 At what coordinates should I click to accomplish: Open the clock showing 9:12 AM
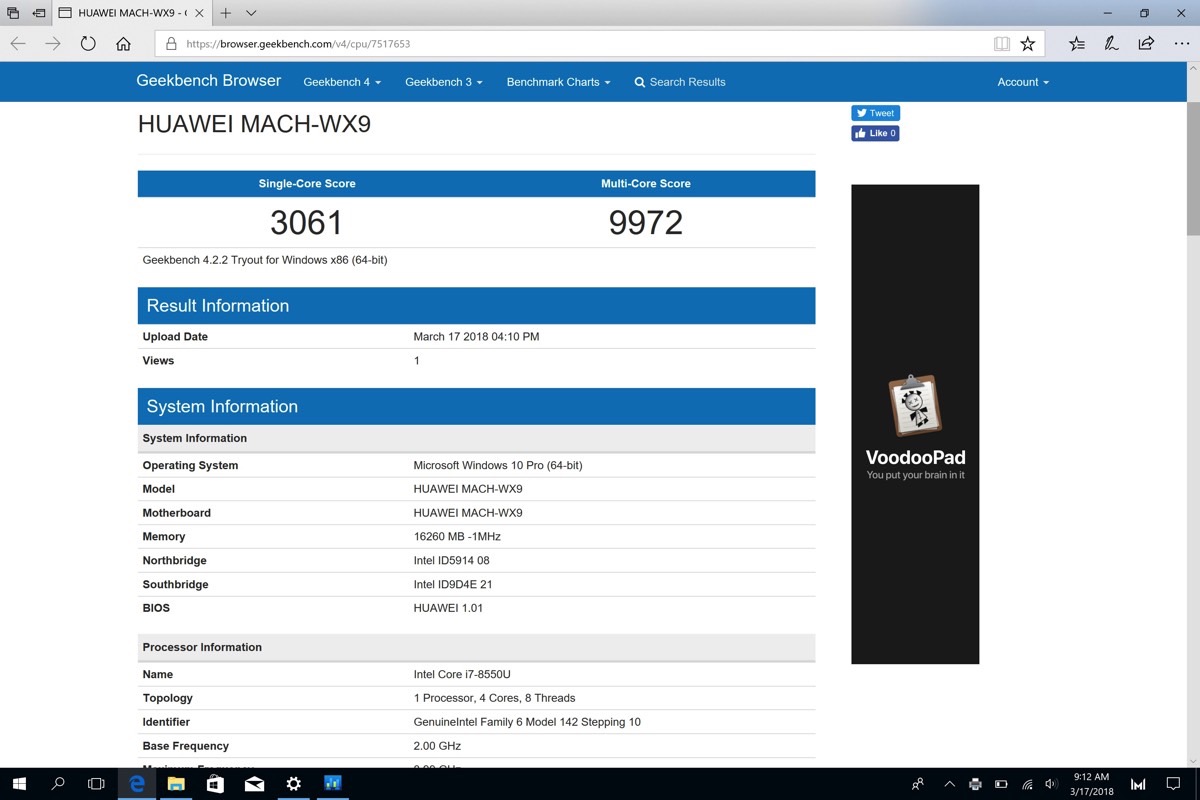[x=1091, y=784]
